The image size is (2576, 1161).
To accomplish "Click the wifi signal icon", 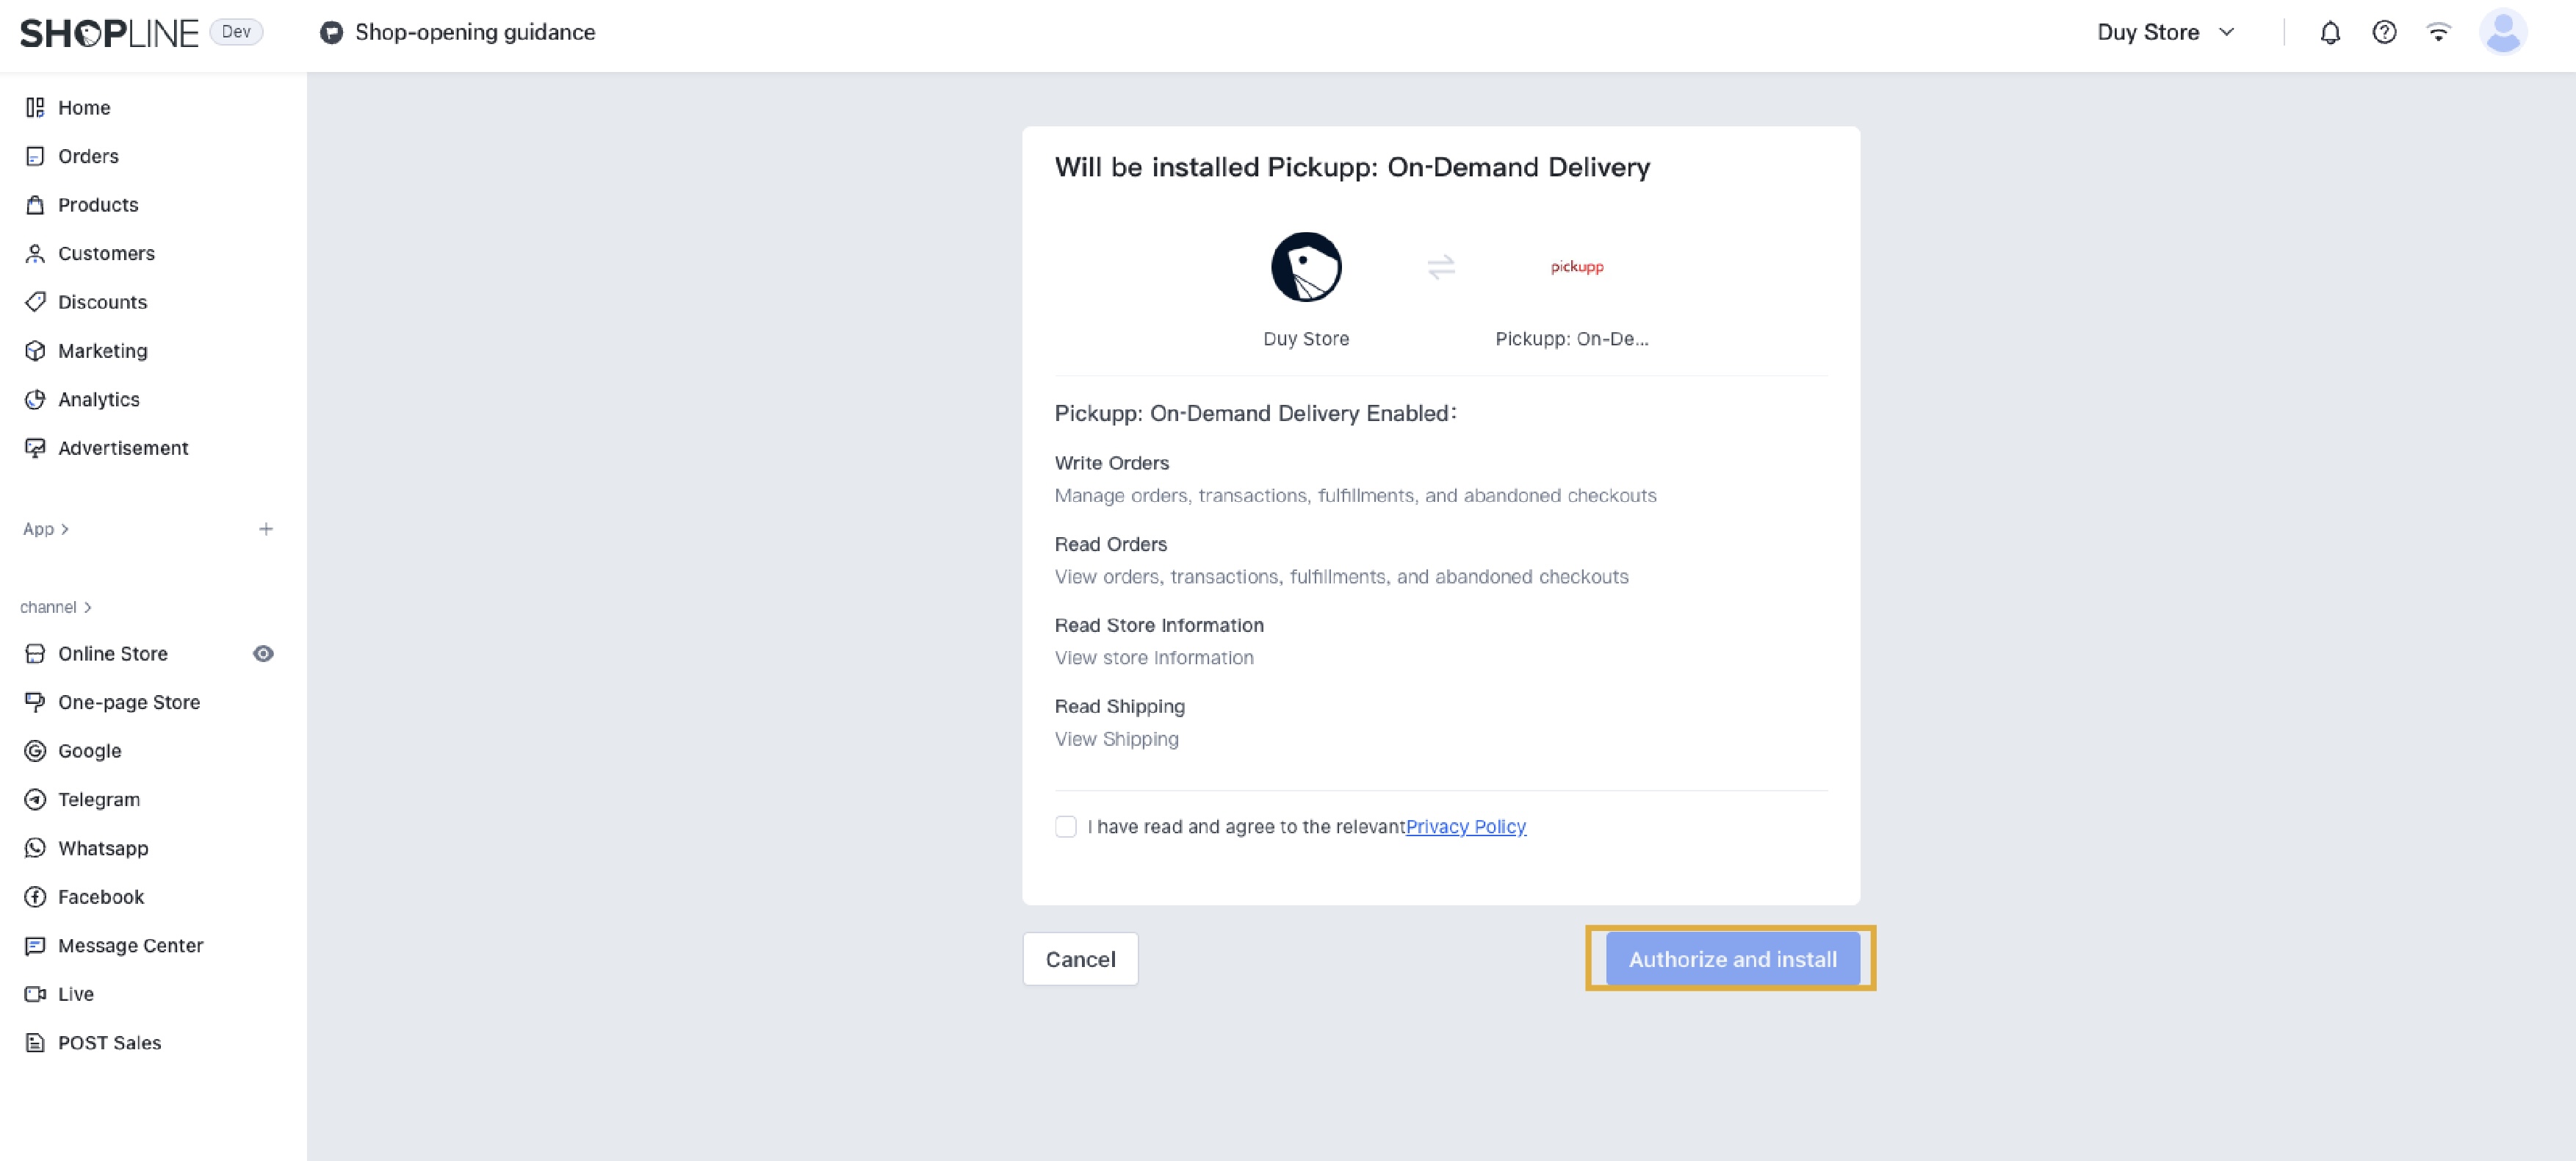I will coord(2438,33).
